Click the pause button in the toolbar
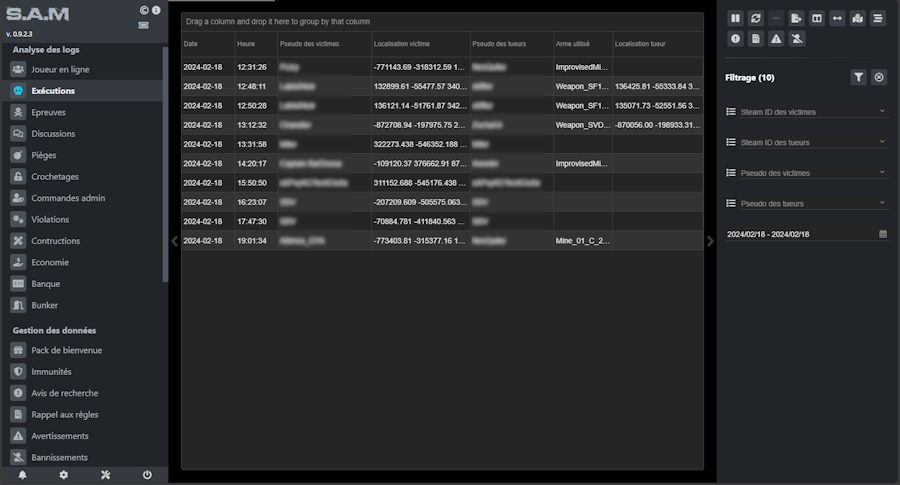Image resolution: width=900 pixels, height=485 pixels. [x=736, y=18]
